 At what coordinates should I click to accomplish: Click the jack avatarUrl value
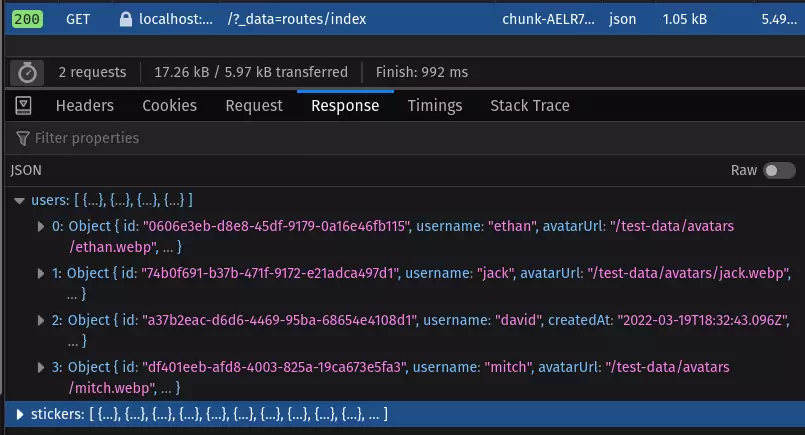click(x=689, y=273)
